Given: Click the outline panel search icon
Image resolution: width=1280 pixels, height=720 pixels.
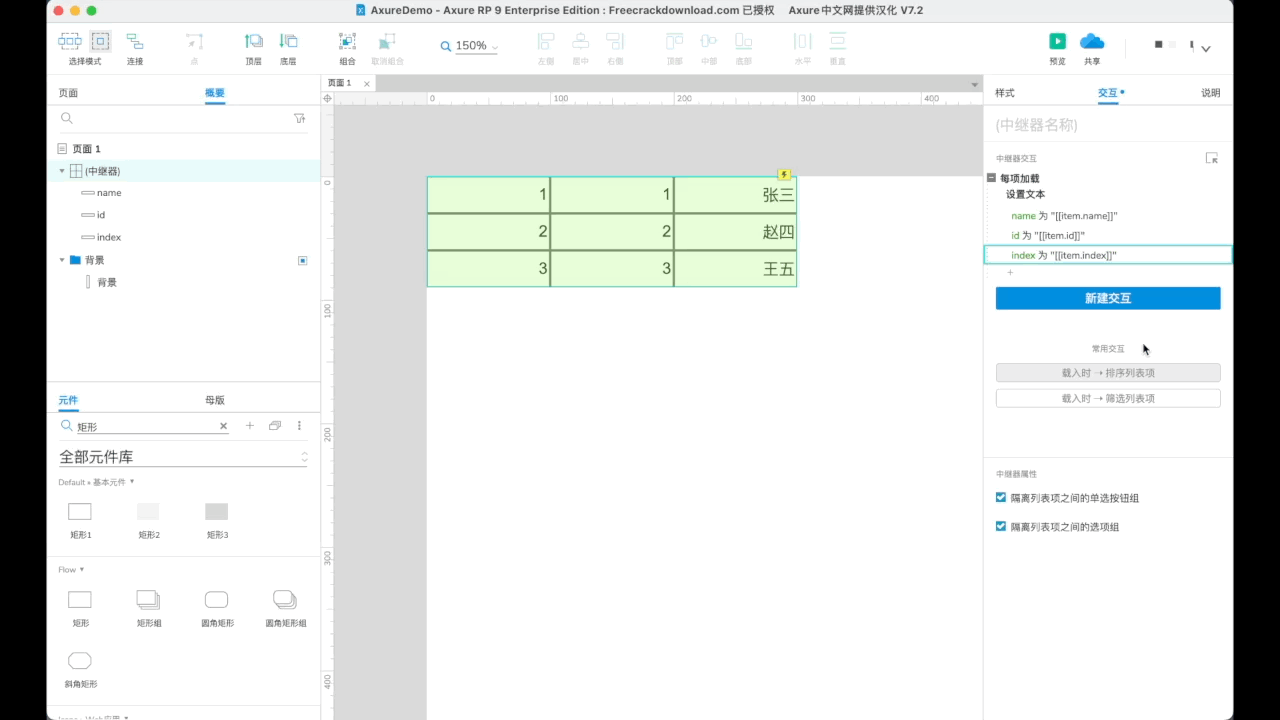Looking at the screenshot, I should point(67,118).
